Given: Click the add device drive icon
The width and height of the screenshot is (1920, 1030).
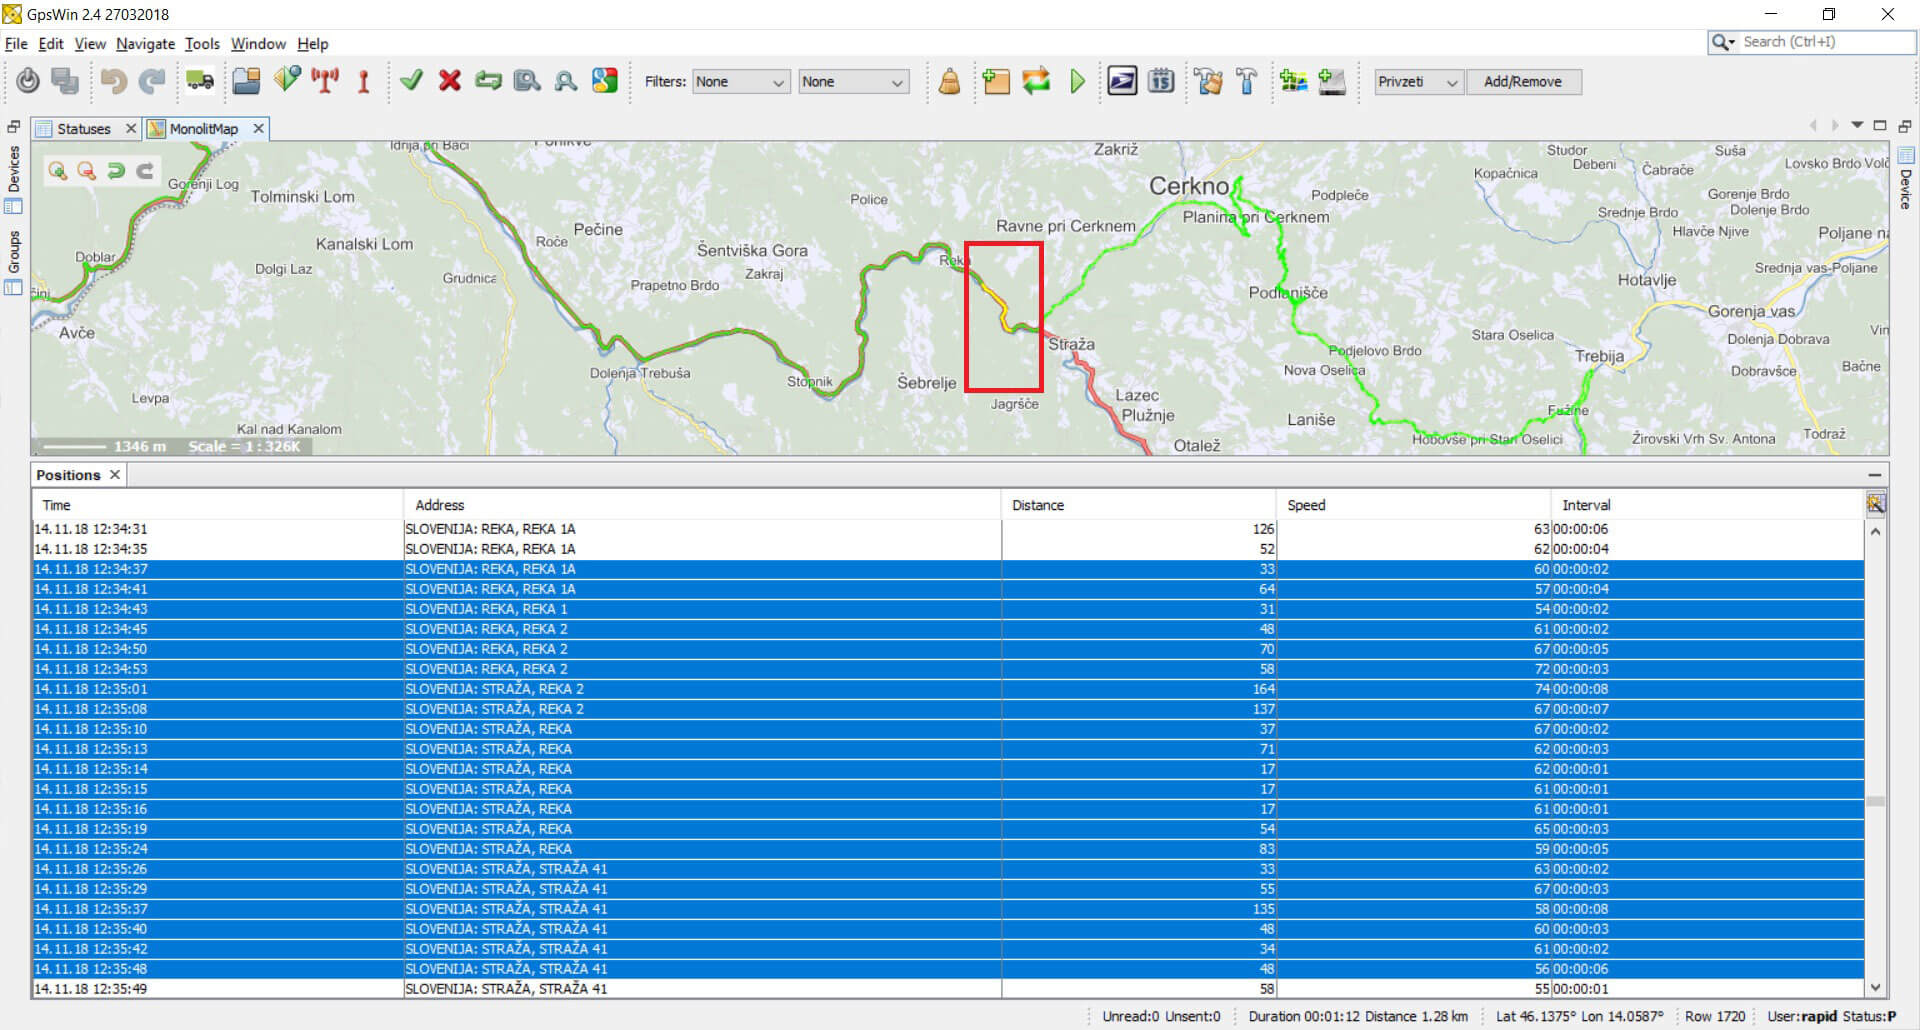Looking at the screenshot, I should pos(1332,81).
